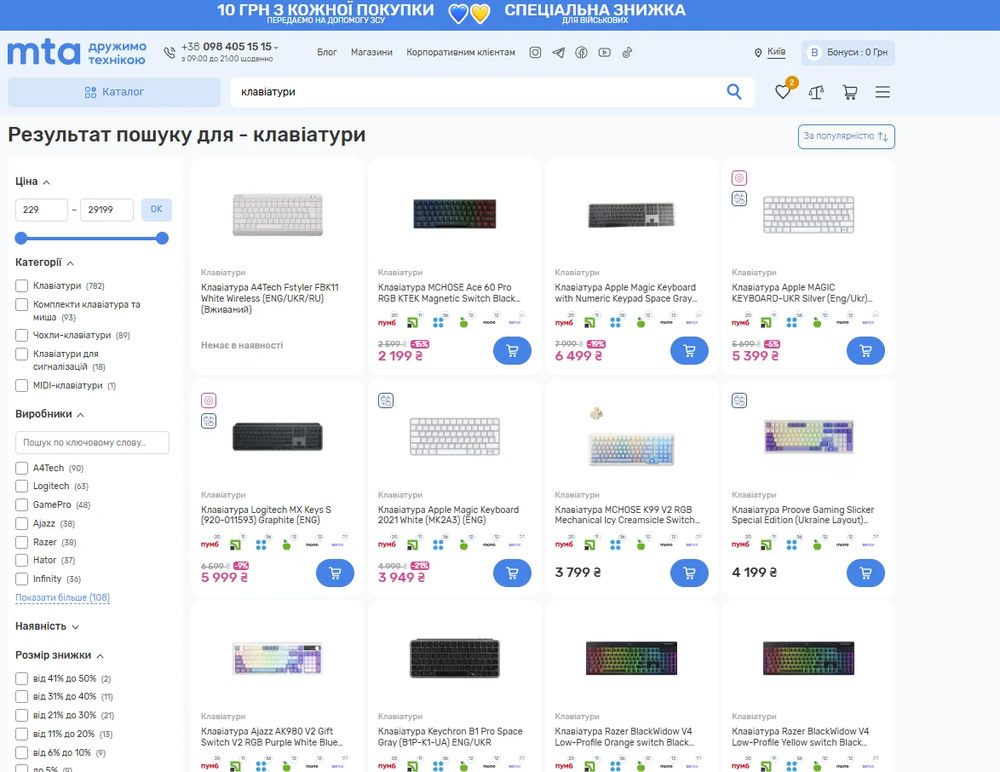Viewport: 1000px width, 772px height.
Task: Open the Каталог menu
Action: (114, 92)
